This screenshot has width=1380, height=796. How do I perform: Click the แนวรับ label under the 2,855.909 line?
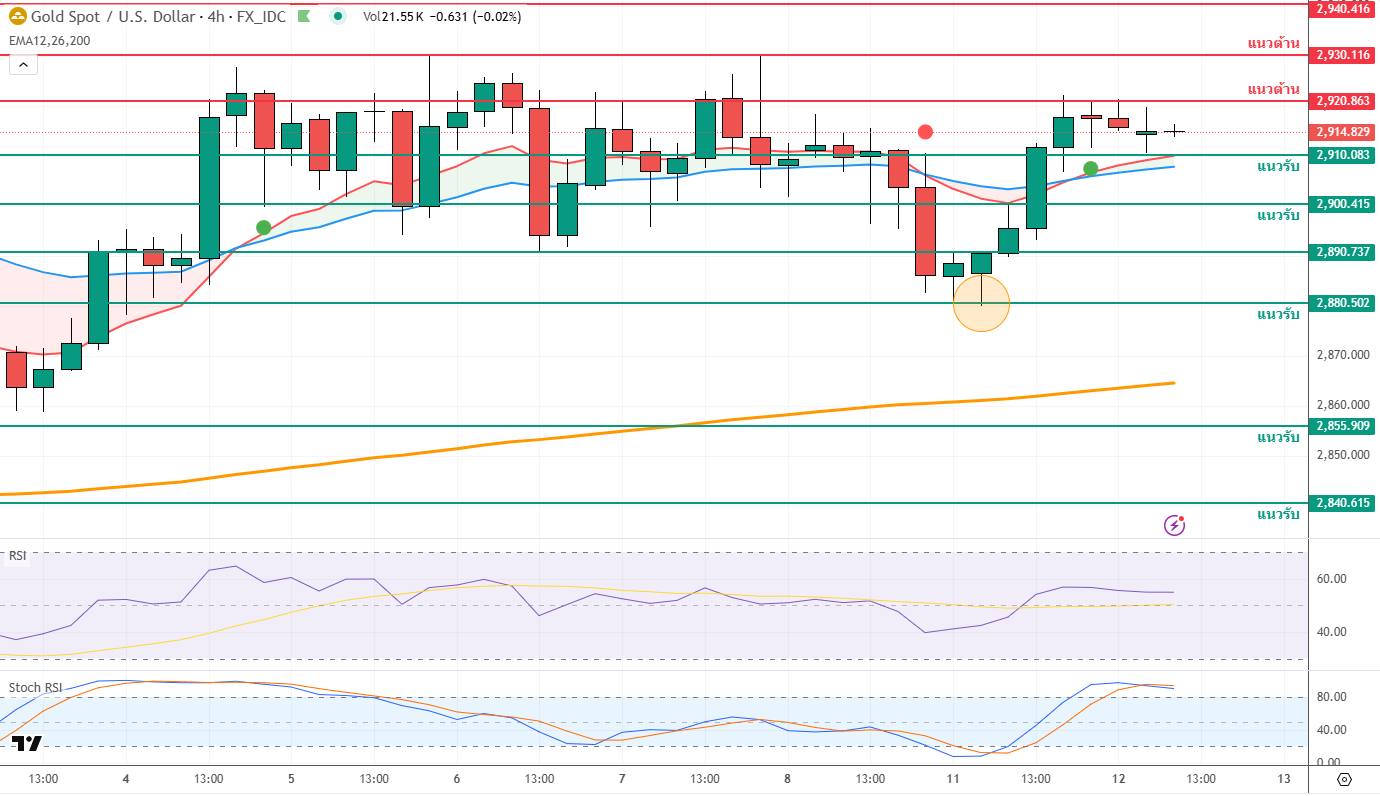[1278, 437]
